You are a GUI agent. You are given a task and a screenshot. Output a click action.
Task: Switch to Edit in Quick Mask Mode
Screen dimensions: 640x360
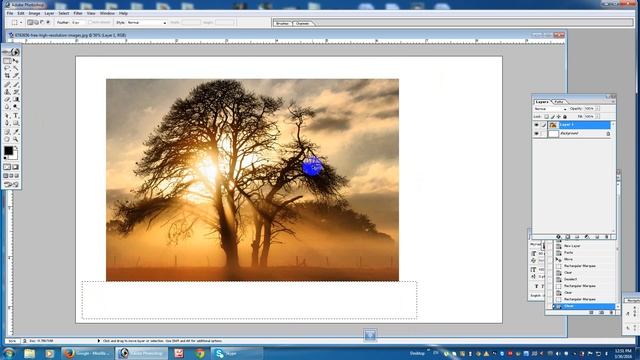16,167
